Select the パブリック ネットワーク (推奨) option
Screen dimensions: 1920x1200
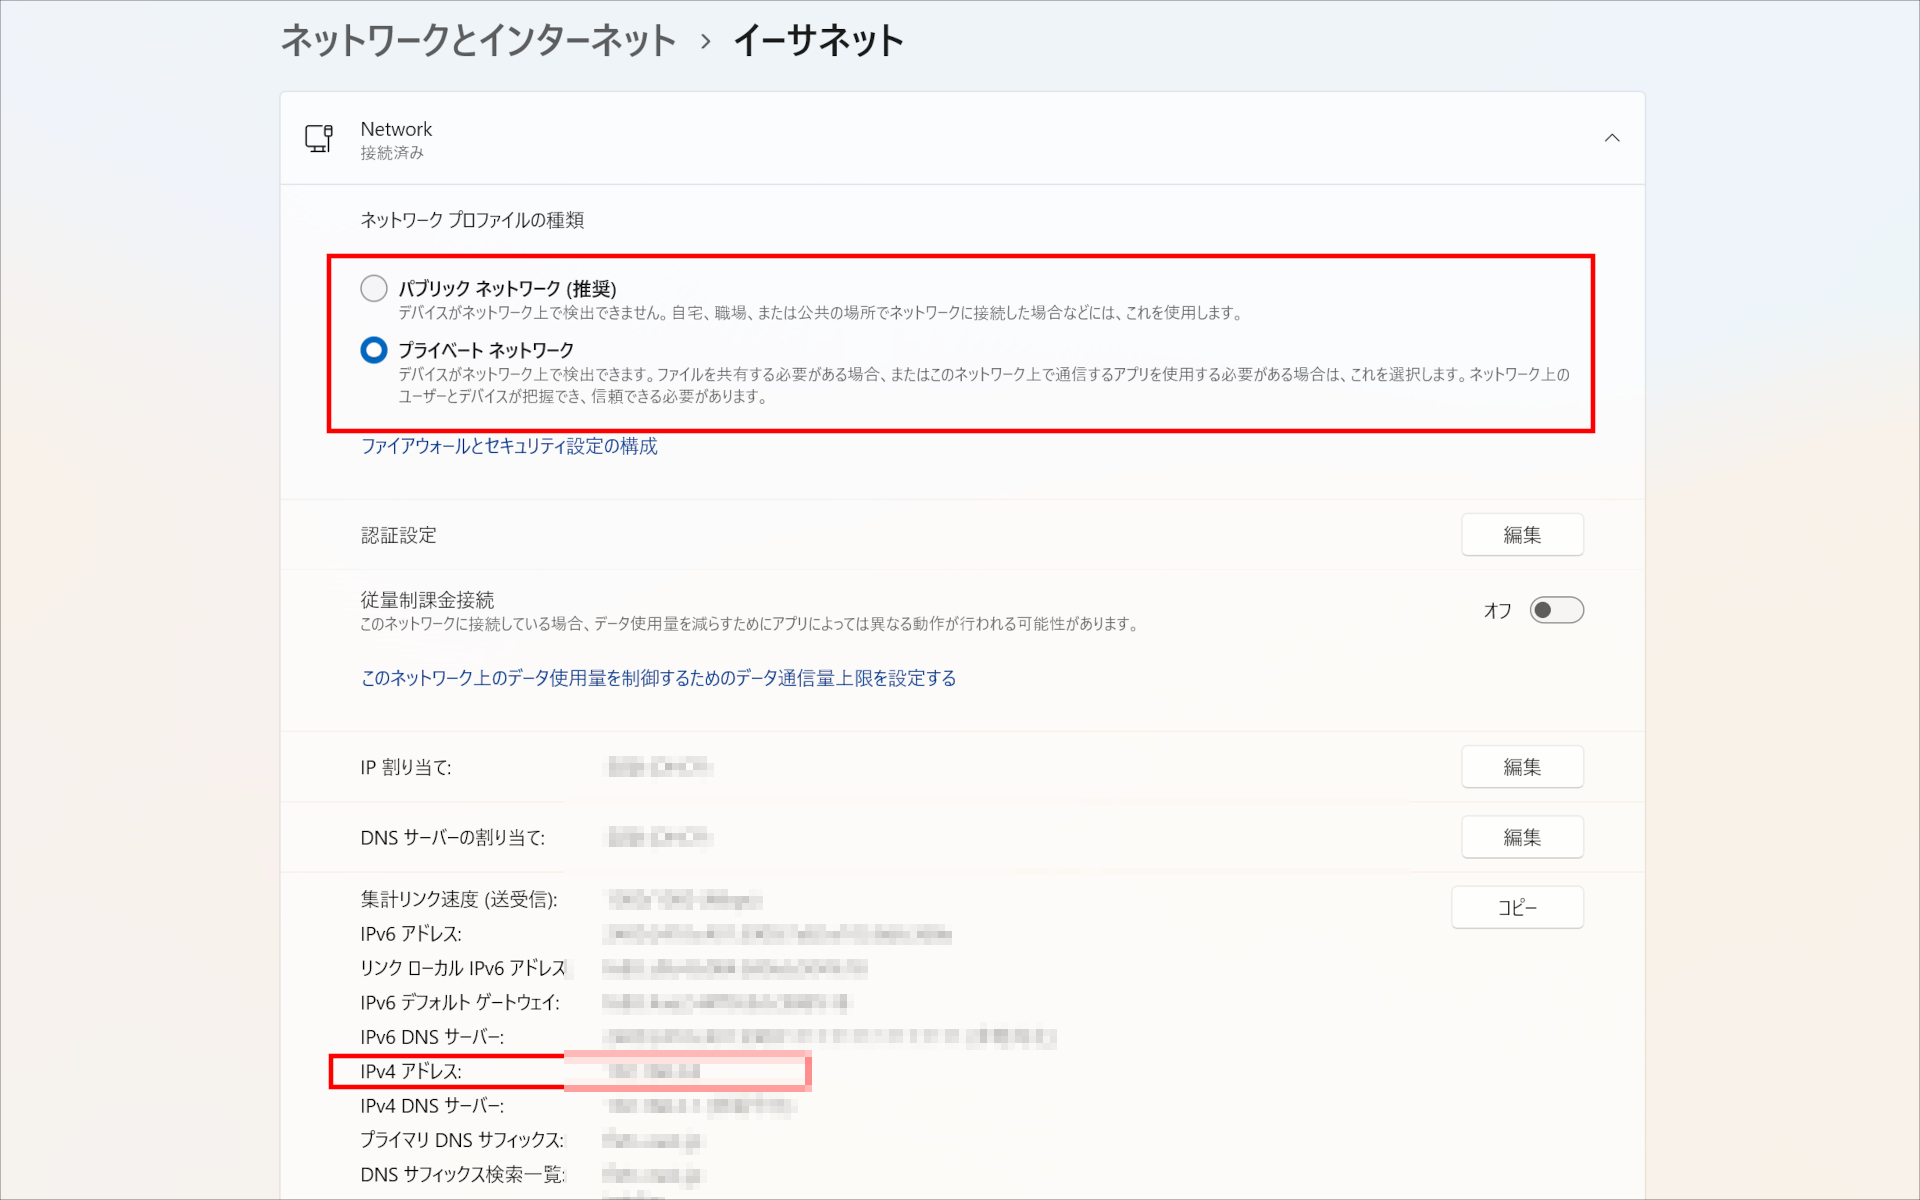(373, 287)
